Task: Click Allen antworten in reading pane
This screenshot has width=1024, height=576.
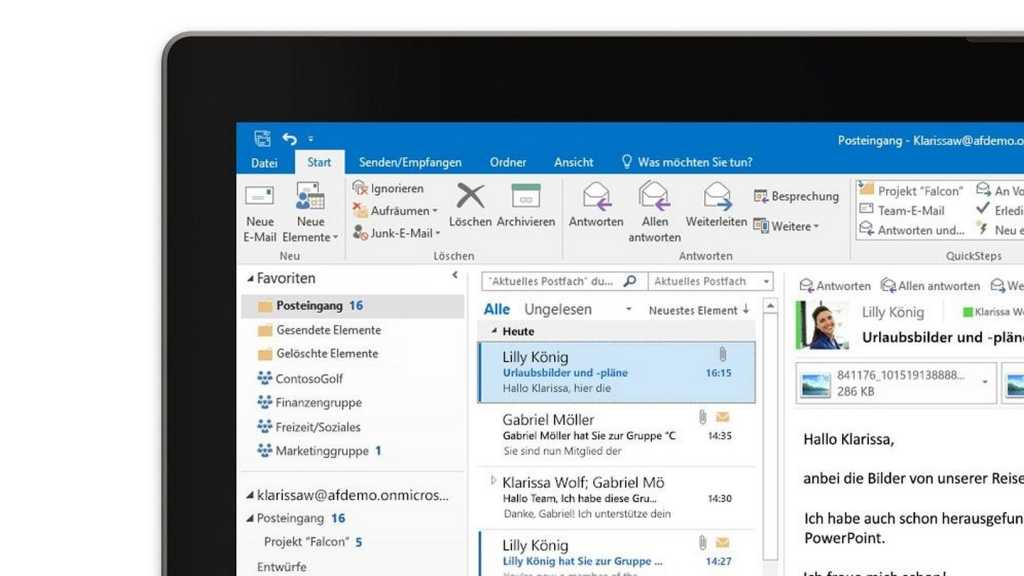Action: [931, 285]
